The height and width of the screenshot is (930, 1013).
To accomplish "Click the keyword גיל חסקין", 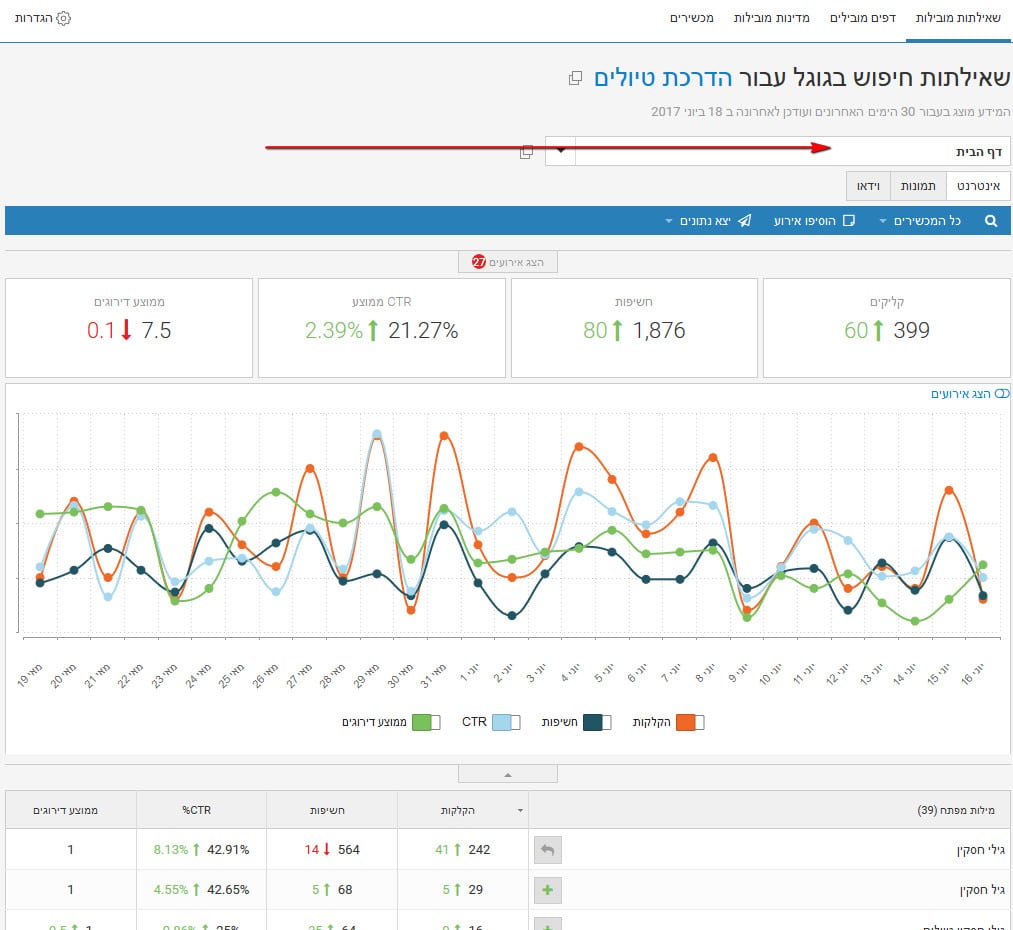I will [983, 890].
